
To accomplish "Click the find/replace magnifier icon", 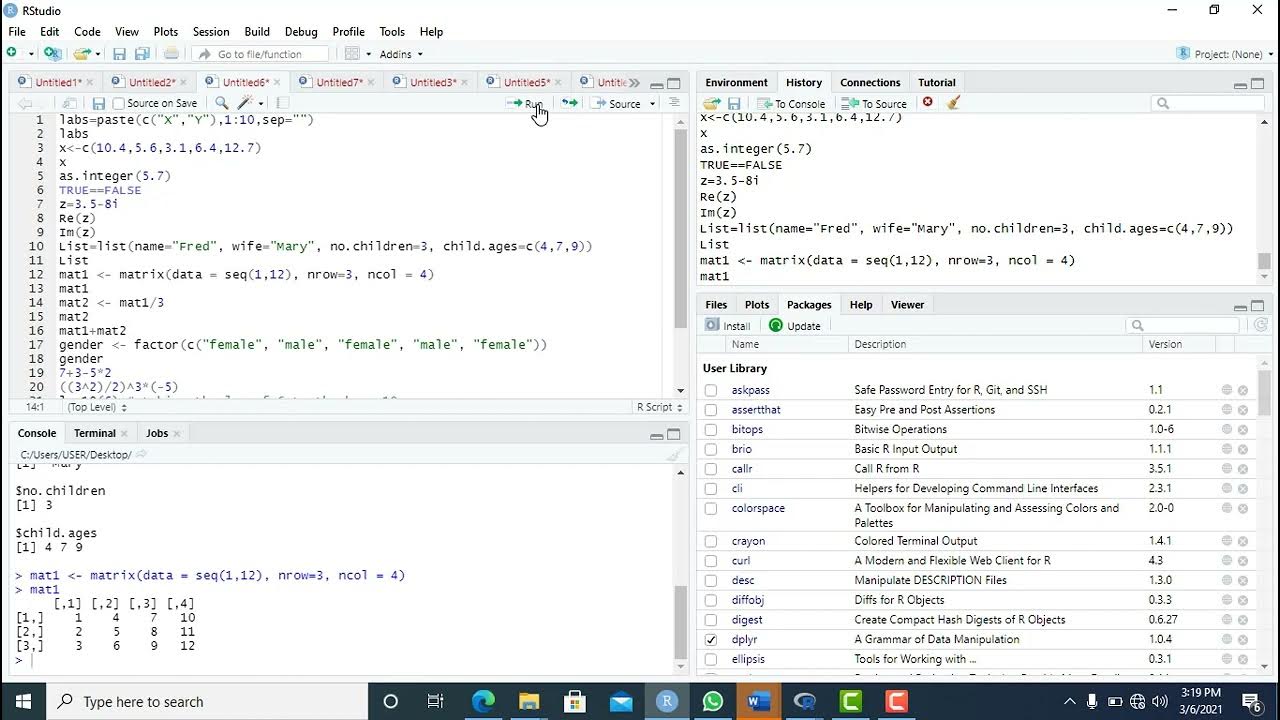I will [x=221, y=103].
